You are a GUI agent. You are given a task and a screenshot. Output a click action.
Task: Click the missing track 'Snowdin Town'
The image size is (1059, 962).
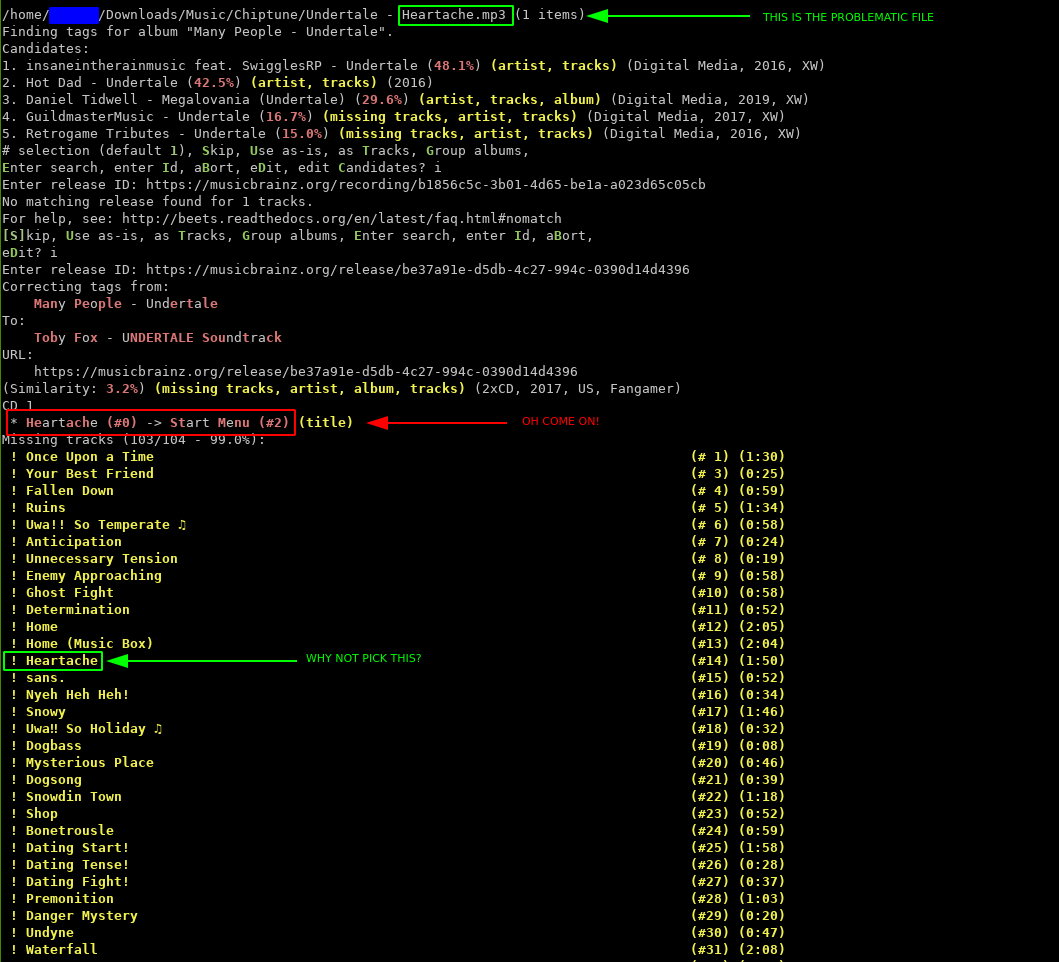coord(74,796)
